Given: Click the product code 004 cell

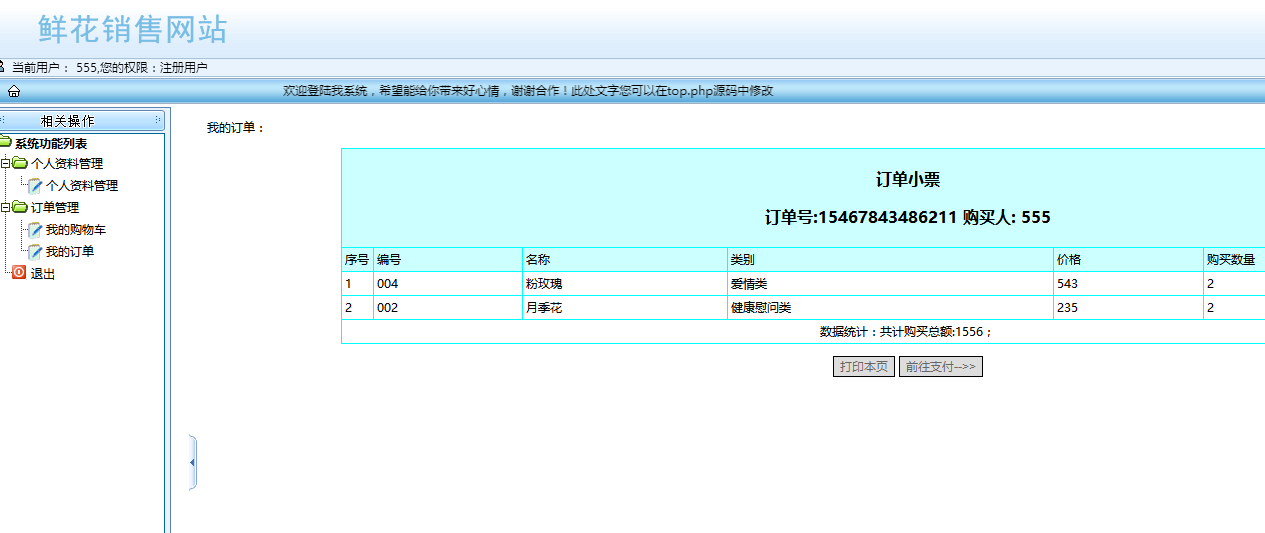Looking at the screenshot, I should click(x=448, y=283).
